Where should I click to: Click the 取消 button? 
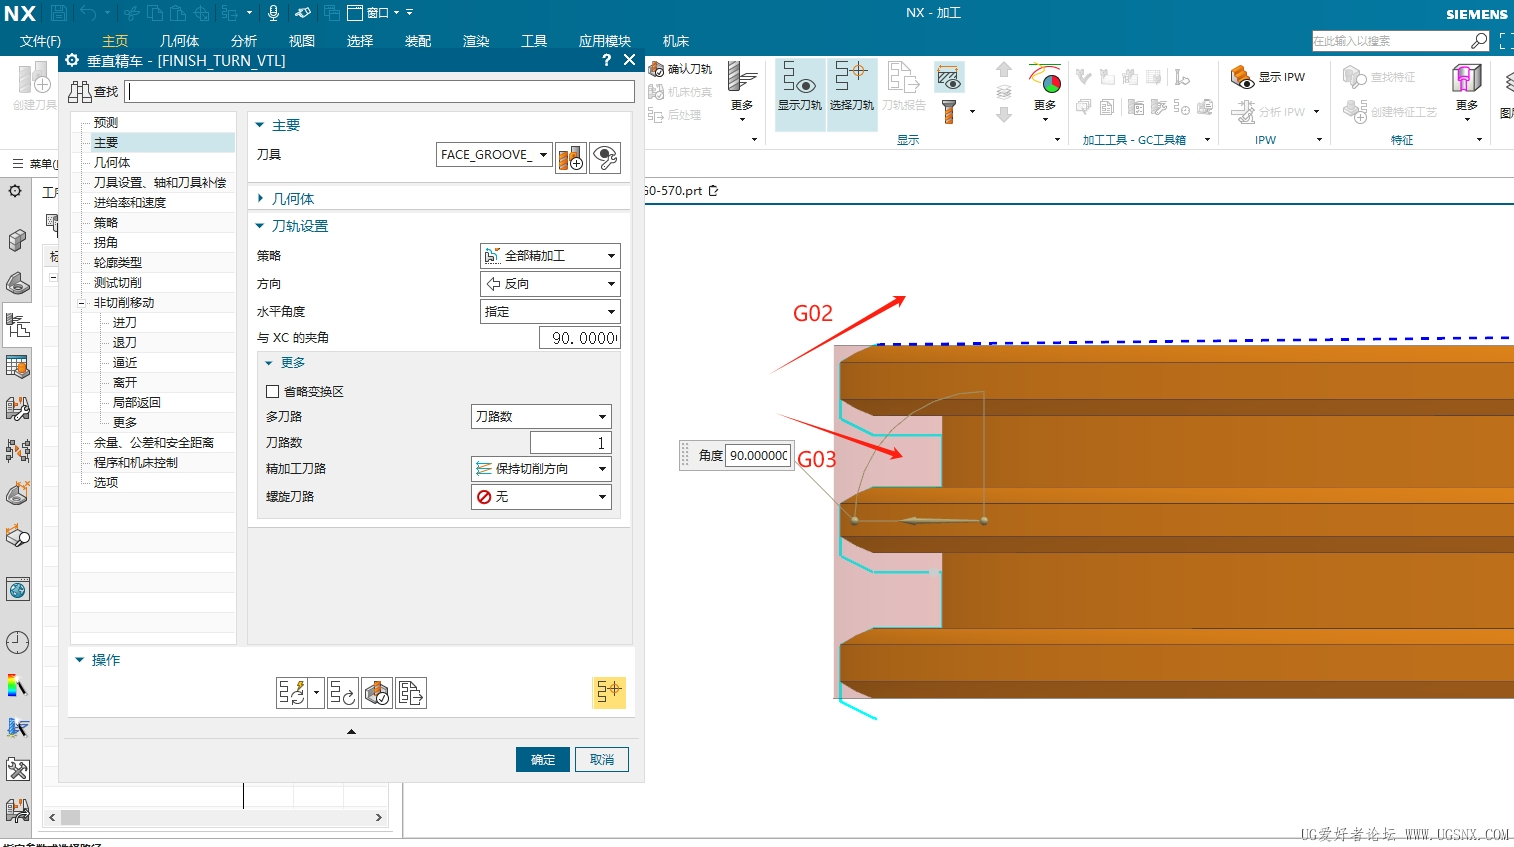pos(602,760)
